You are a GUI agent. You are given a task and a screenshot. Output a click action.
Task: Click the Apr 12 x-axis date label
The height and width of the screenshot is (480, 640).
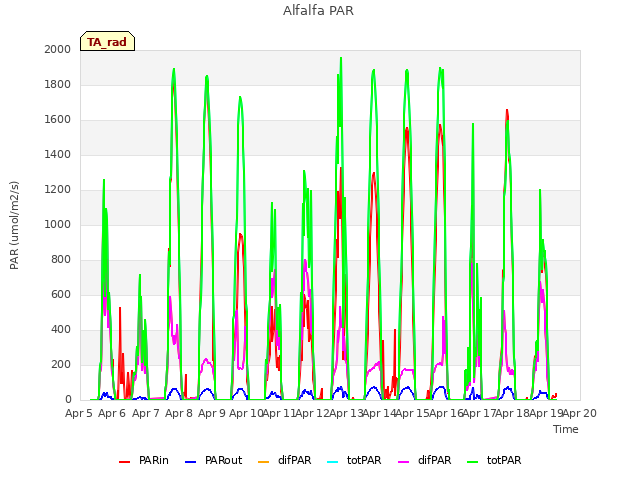(x=313, y=413)
